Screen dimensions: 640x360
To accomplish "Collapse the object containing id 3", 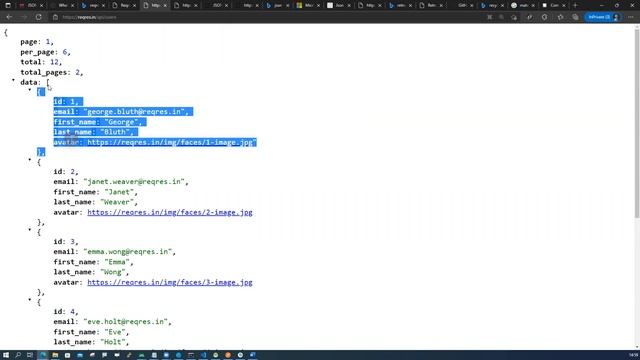I will (x=30, y=230).
